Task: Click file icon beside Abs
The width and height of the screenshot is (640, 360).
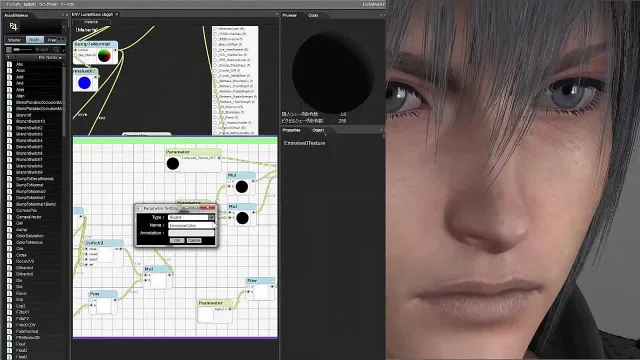Action: [9, 64]
